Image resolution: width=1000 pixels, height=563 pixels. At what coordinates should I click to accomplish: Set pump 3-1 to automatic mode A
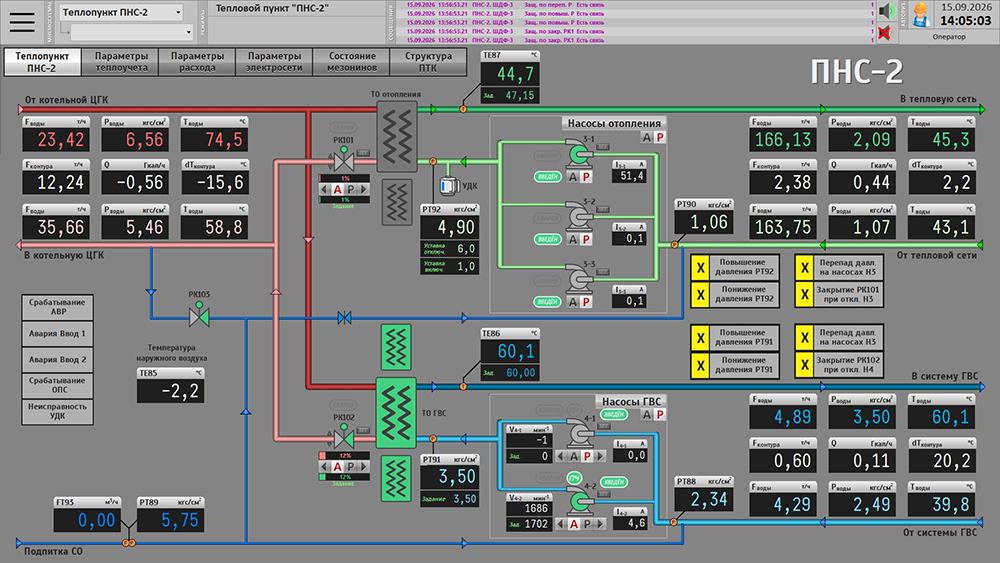pyautogui.click(x=573, y=177)
